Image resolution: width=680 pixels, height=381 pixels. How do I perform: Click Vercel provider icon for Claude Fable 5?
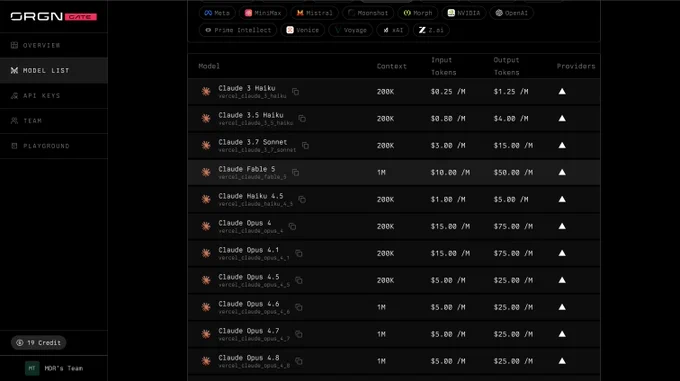pyautogui.click(x=562, y=172)
